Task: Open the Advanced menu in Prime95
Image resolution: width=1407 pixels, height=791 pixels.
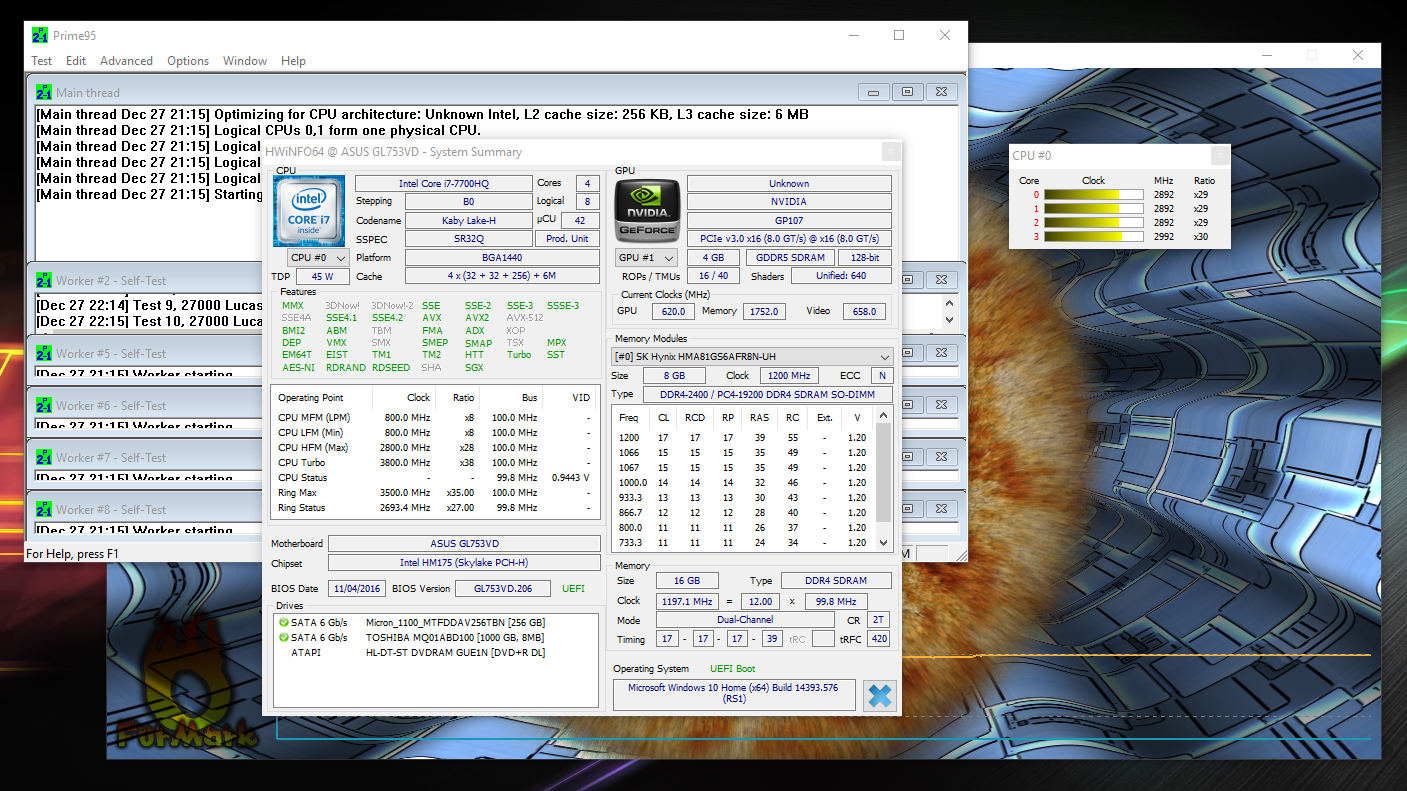Action: 126,61
